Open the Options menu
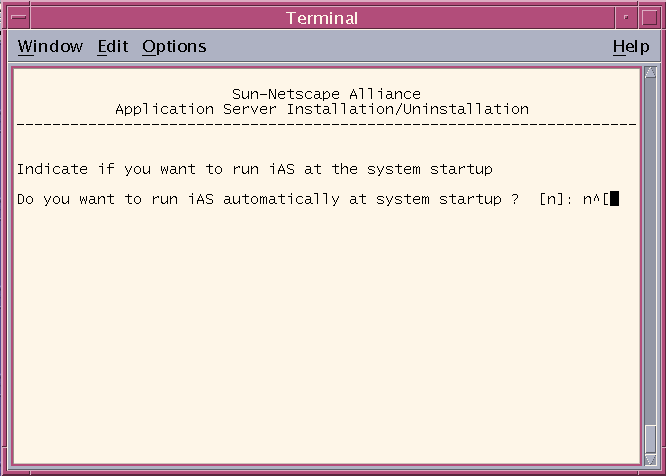Screen dimensions: 666x476 point(174,46)
